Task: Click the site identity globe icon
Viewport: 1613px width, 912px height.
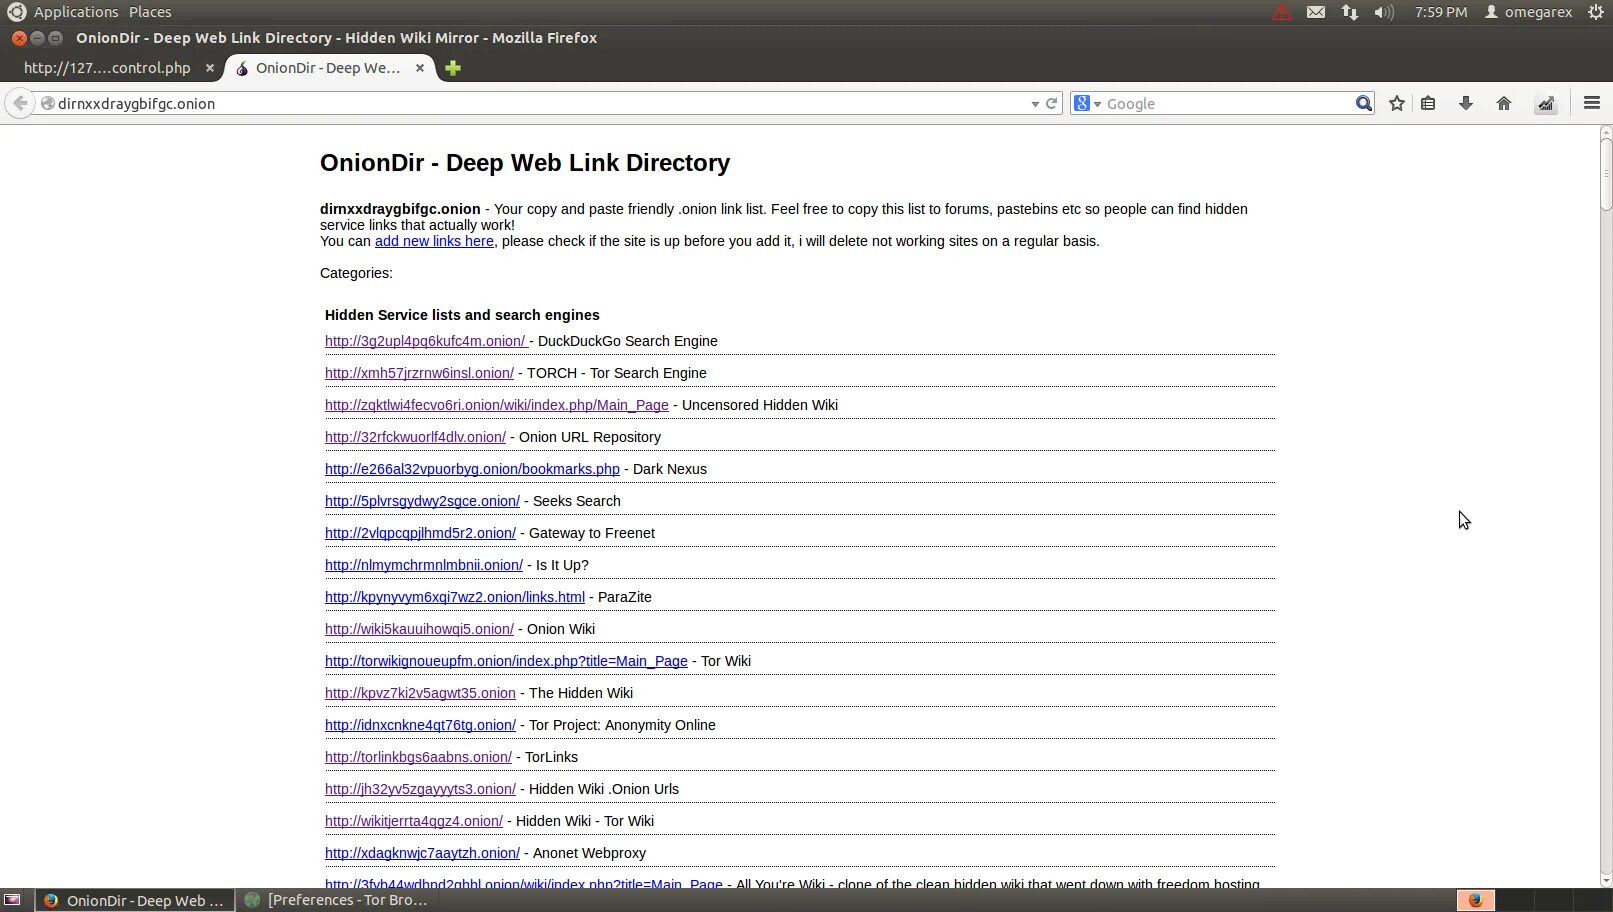Action: pyautogui.click(x=47, y=103)
